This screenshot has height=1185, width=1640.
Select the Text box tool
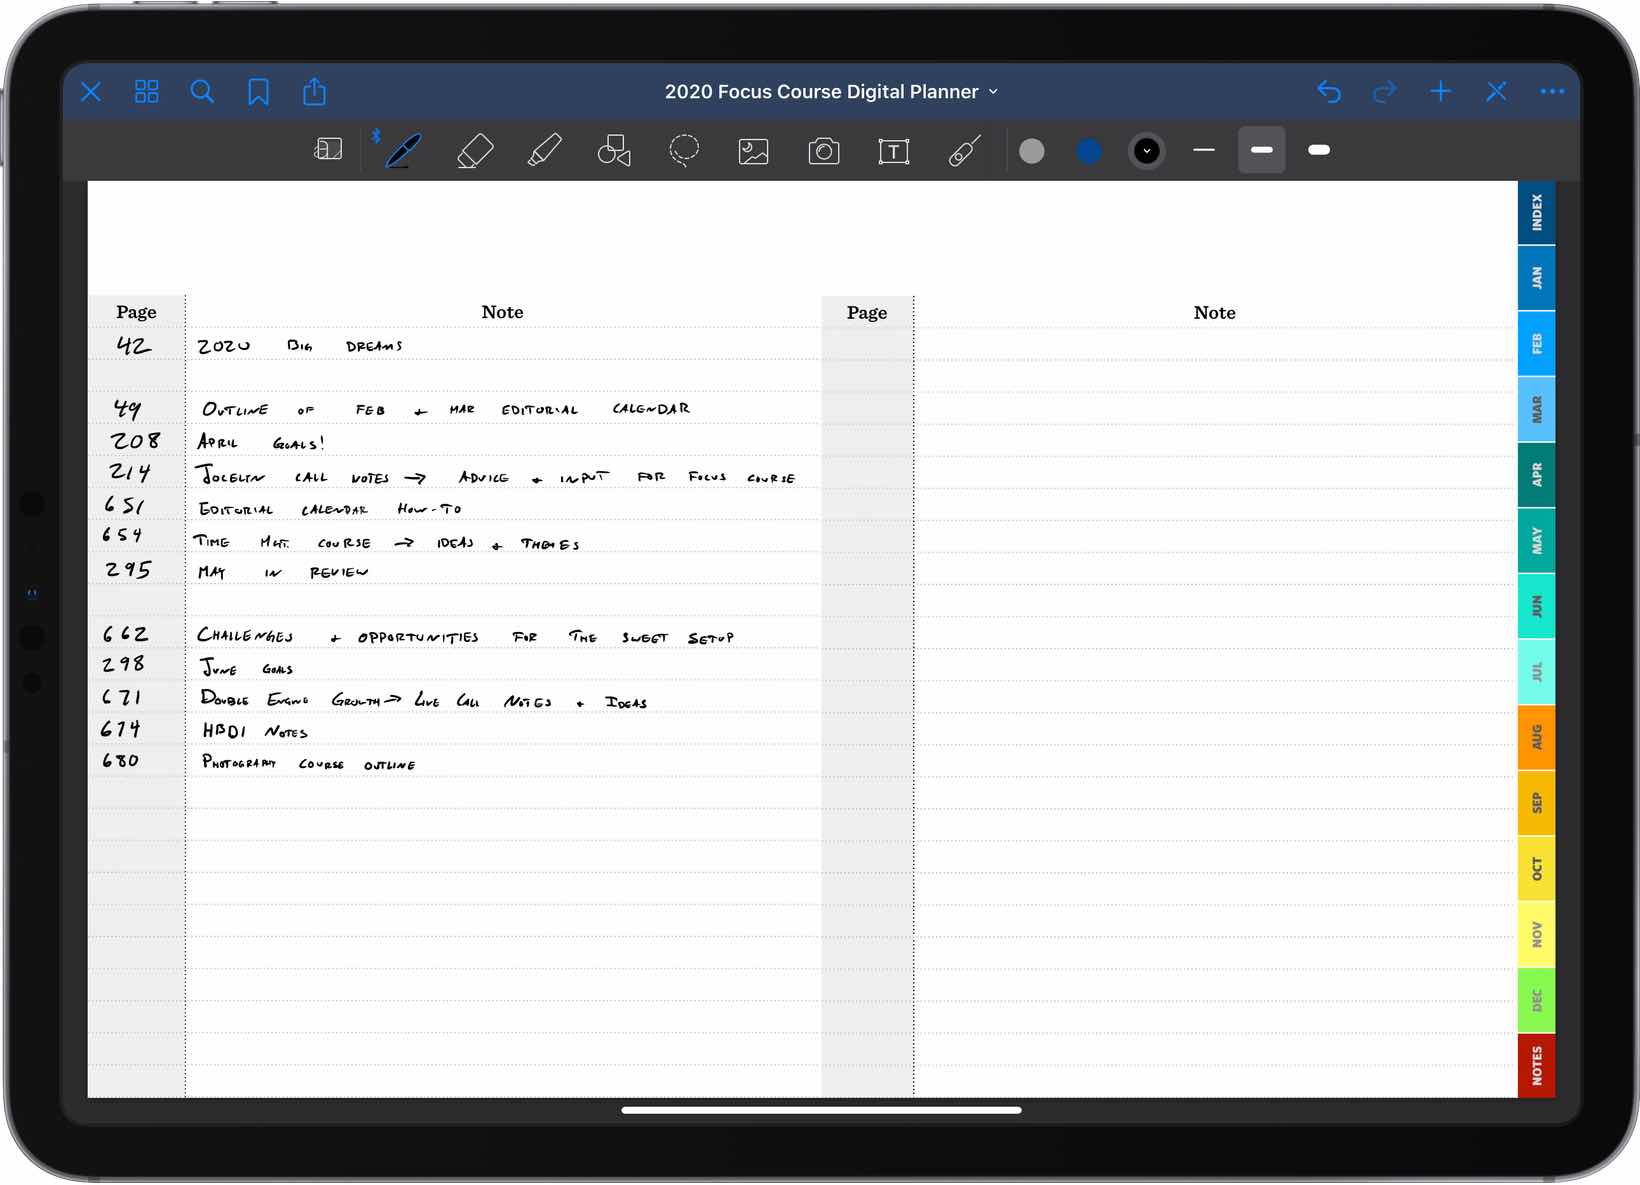pyautogui.click(x=894, y=151)
